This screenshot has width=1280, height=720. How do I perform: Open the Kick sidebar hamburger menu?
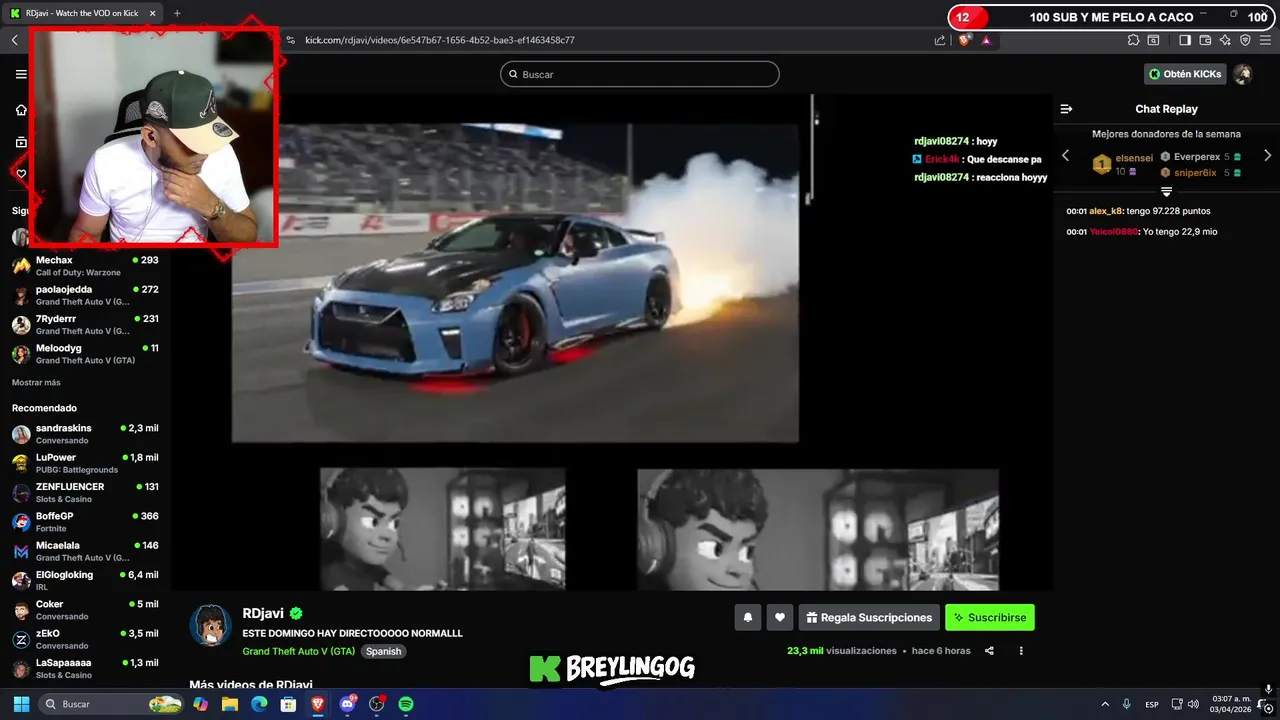21,74
